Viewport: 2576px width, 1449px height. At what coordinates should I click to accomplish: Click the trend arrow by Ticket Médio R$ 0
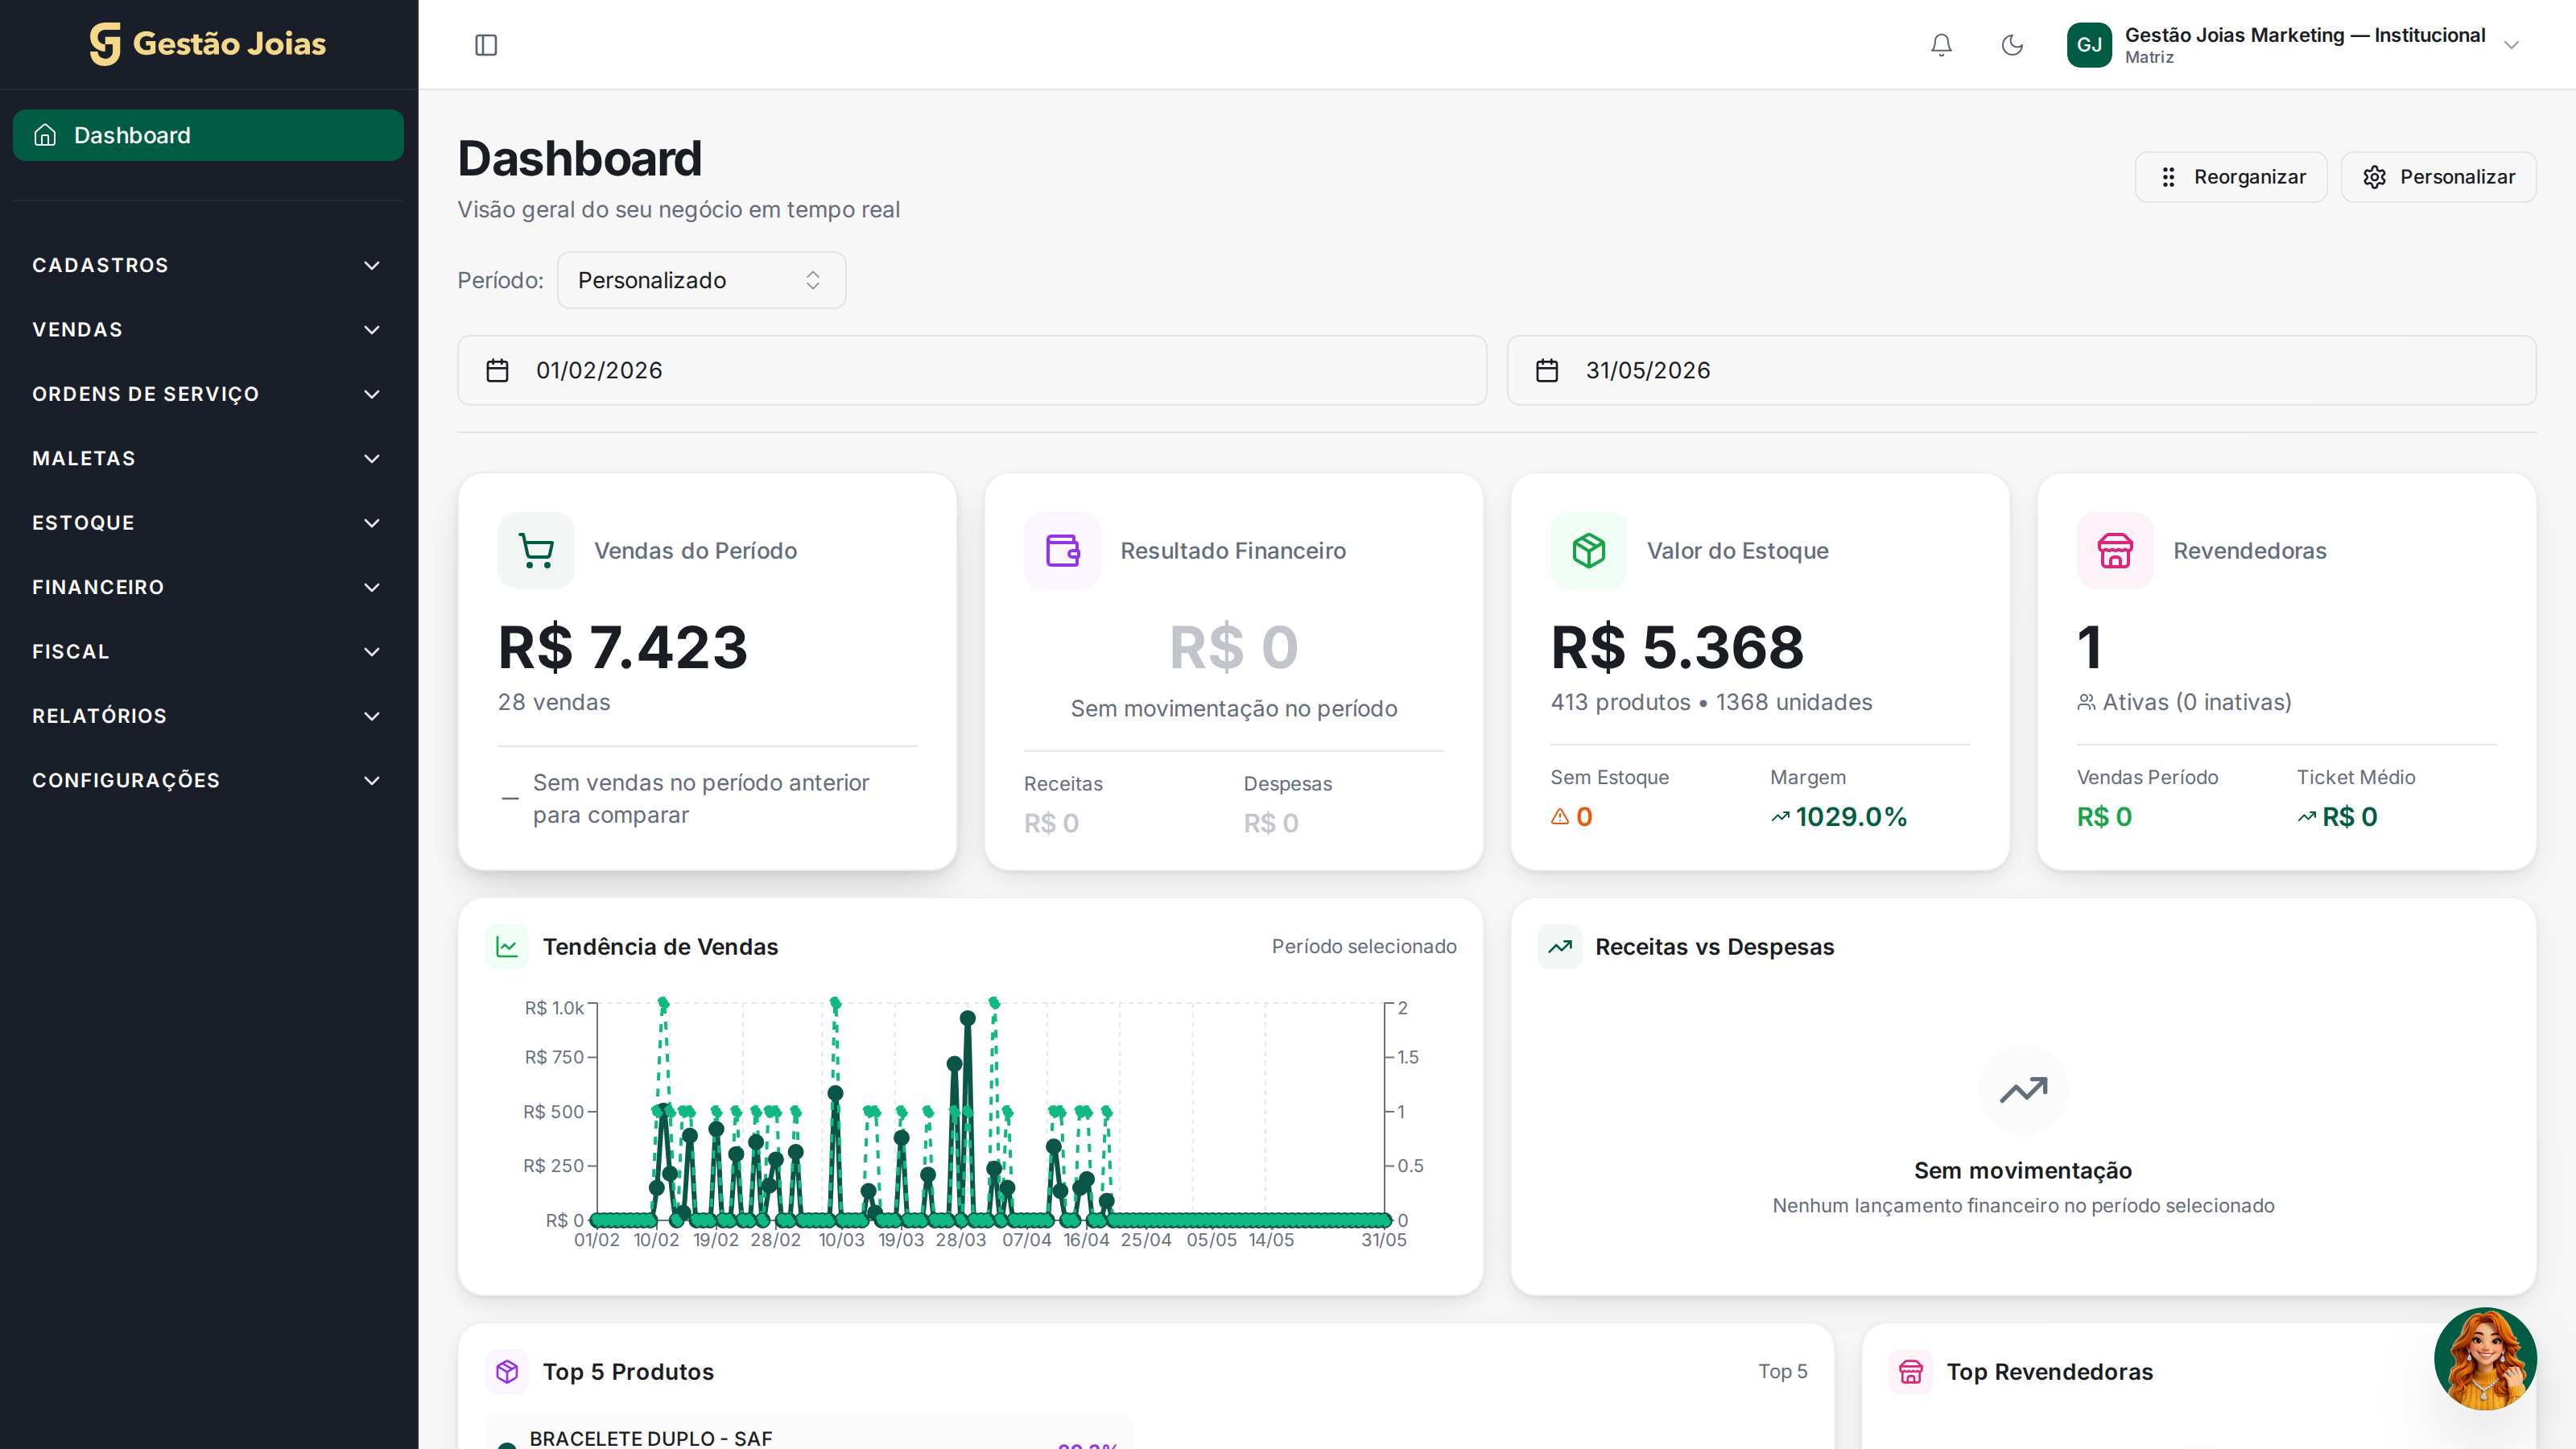pos(2306,817)
